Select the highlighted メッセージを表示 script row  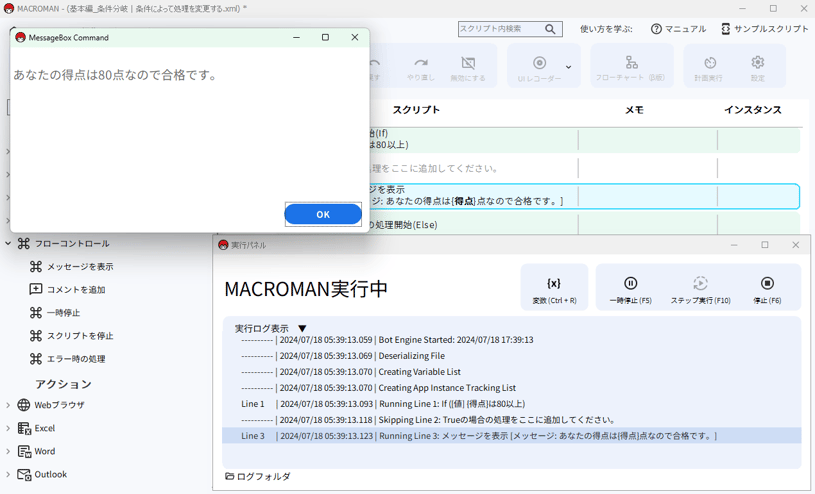[585, 196]
